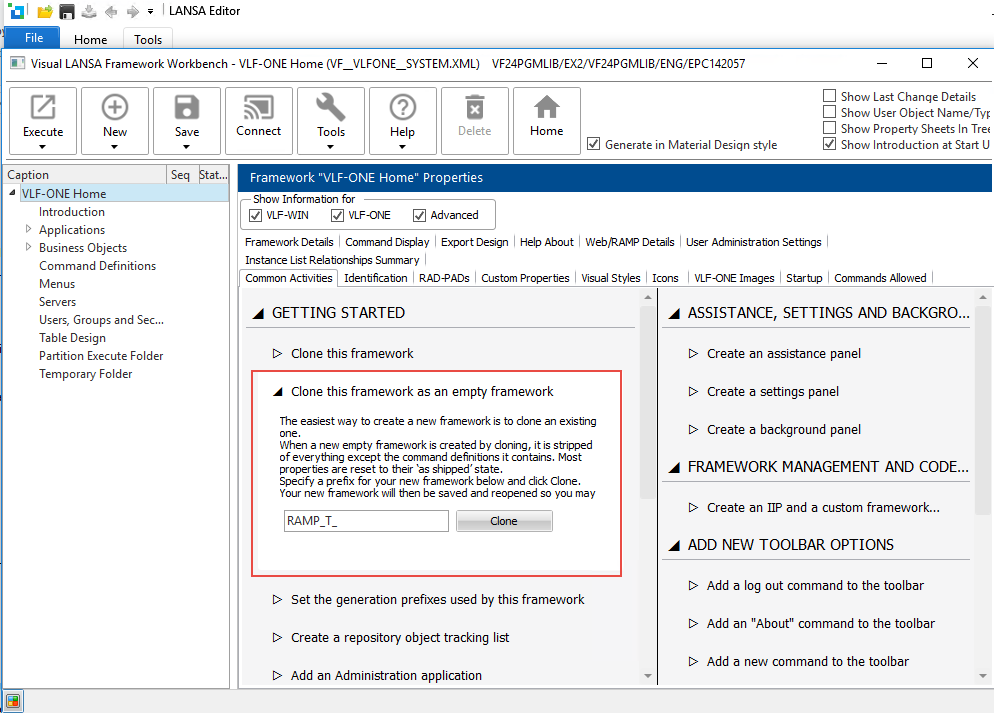This screenshot has width=994, height=713.
Task: Open the Command Display tab
Action: pyautogui.click(x=387, y=242)
